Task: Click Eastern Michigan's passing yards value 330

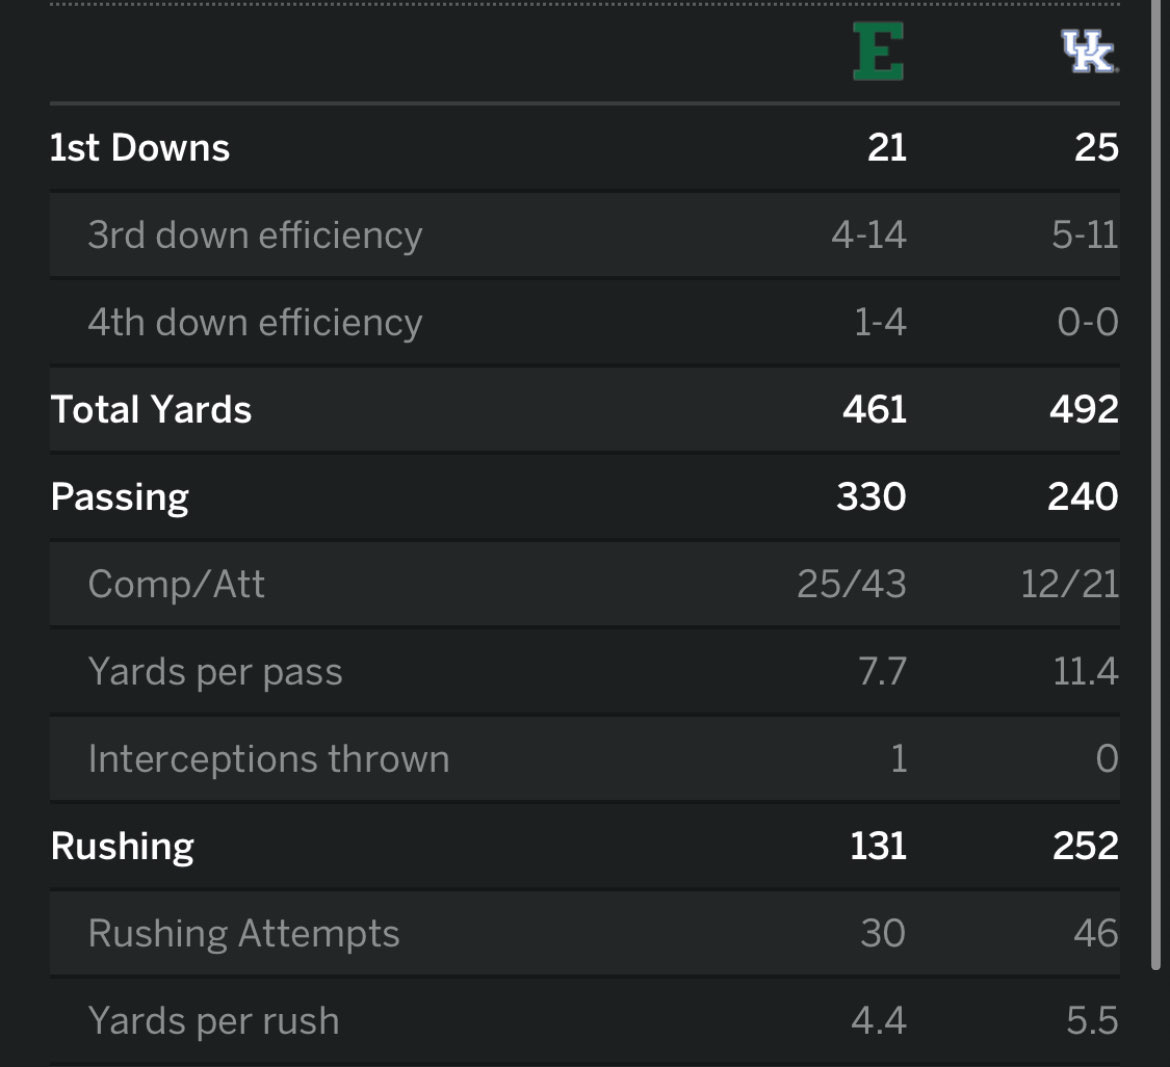Action: 871,497
